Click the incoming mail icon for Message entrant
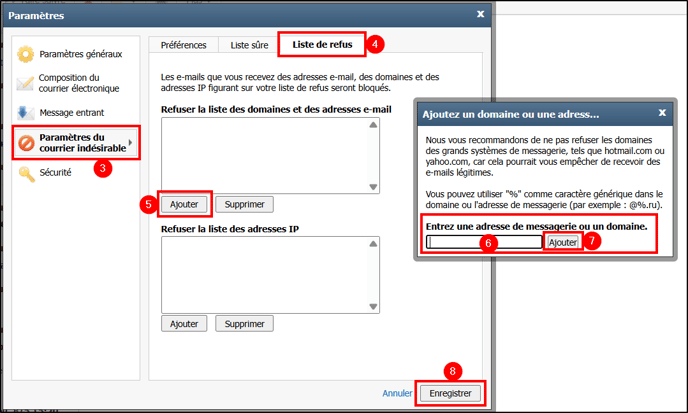The width and height of the screenshot is (688, 413). tap(25, 112)
